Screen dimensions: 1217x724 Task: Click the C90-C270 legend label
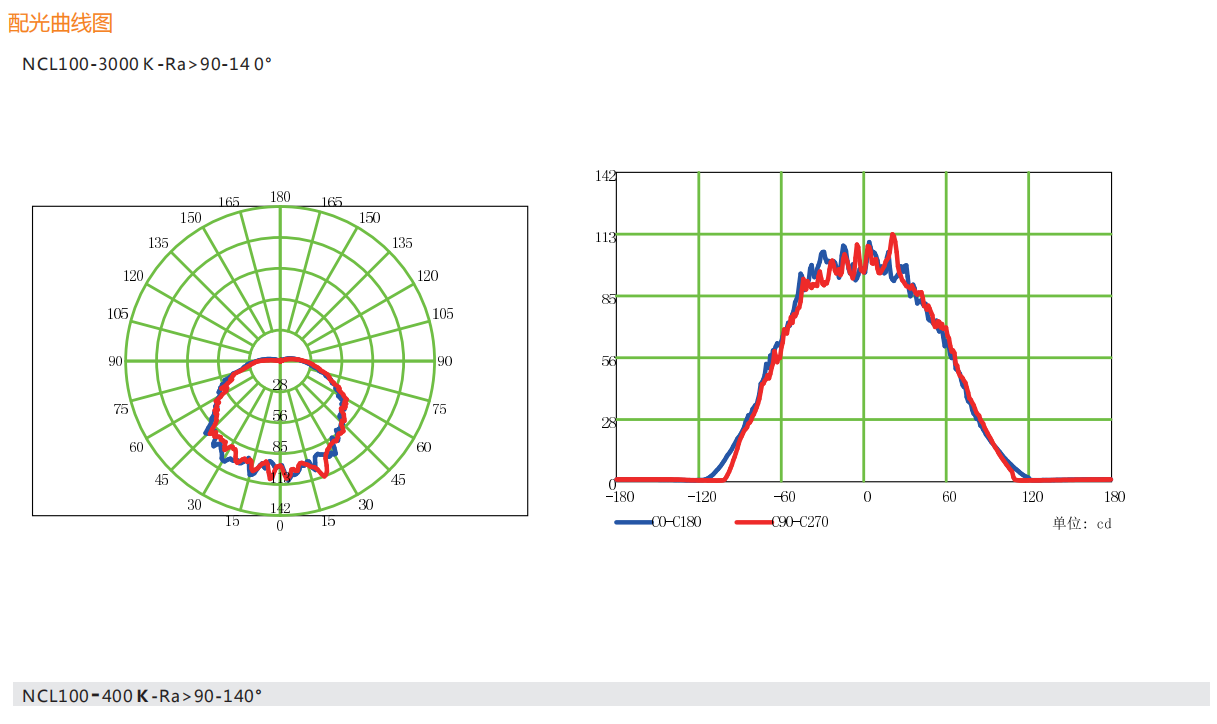point(800,522)
